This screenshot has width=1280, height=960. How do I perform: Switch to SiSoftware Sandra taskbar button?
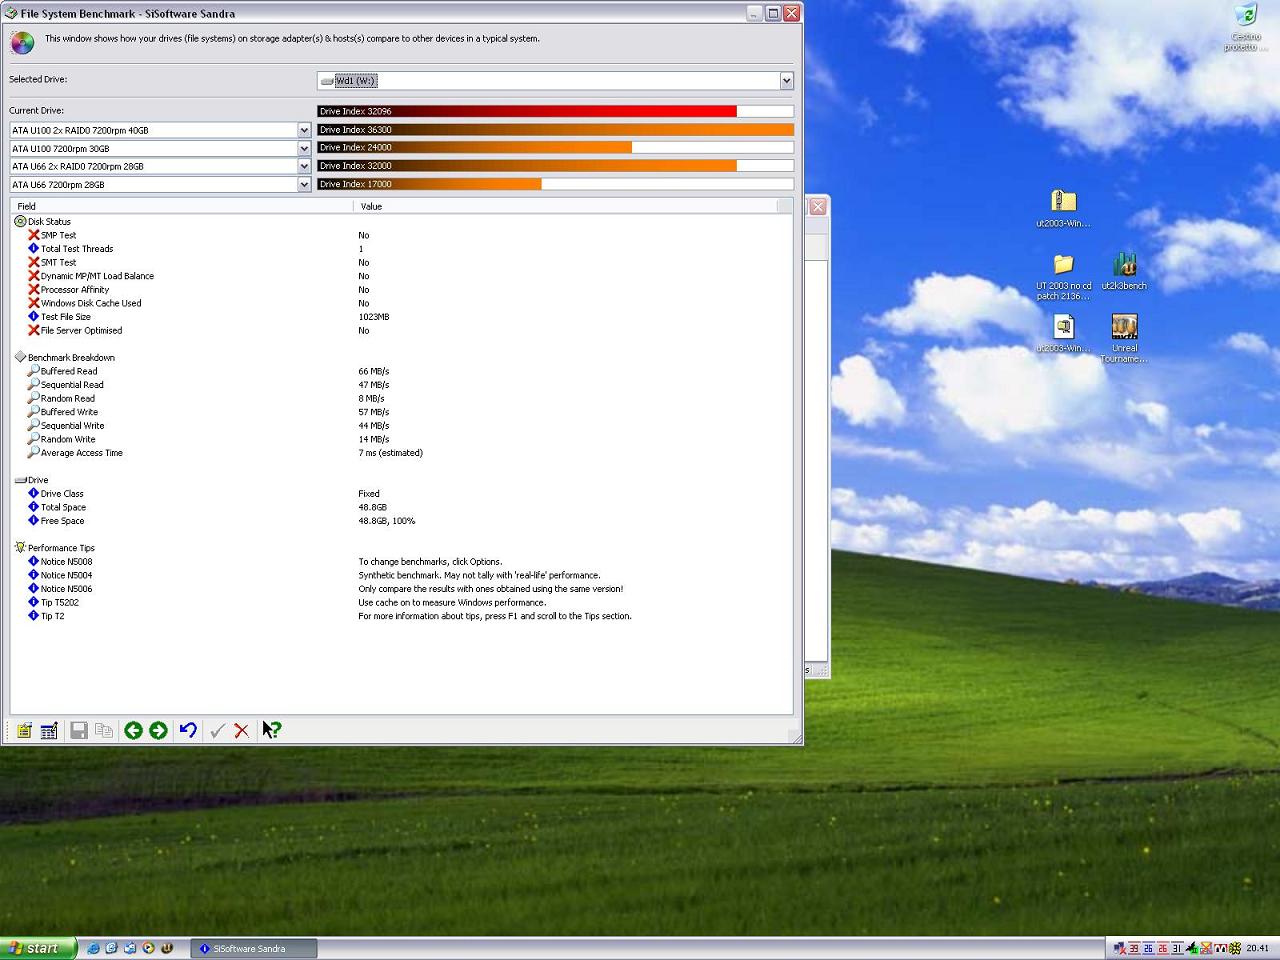pyautogui.click(x=255, y=948)
